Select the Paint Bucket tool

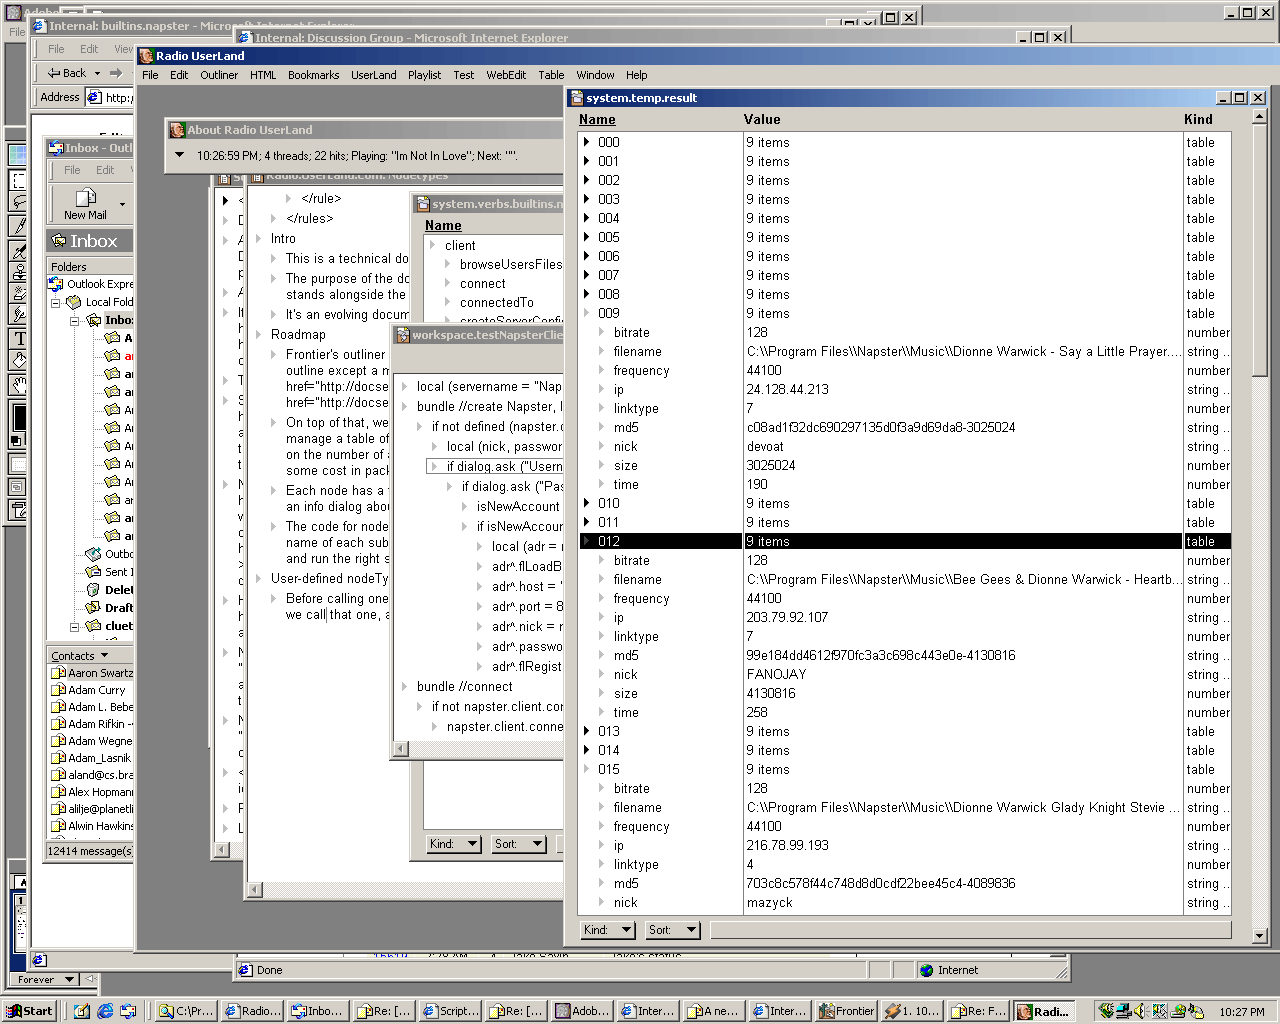18,361
